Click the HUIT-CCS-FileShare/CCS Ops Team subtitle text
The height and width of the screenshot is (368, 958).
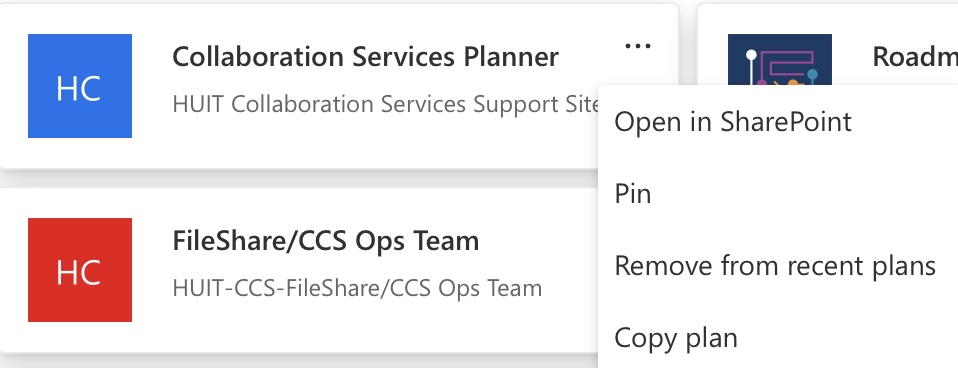click(357, 288)
